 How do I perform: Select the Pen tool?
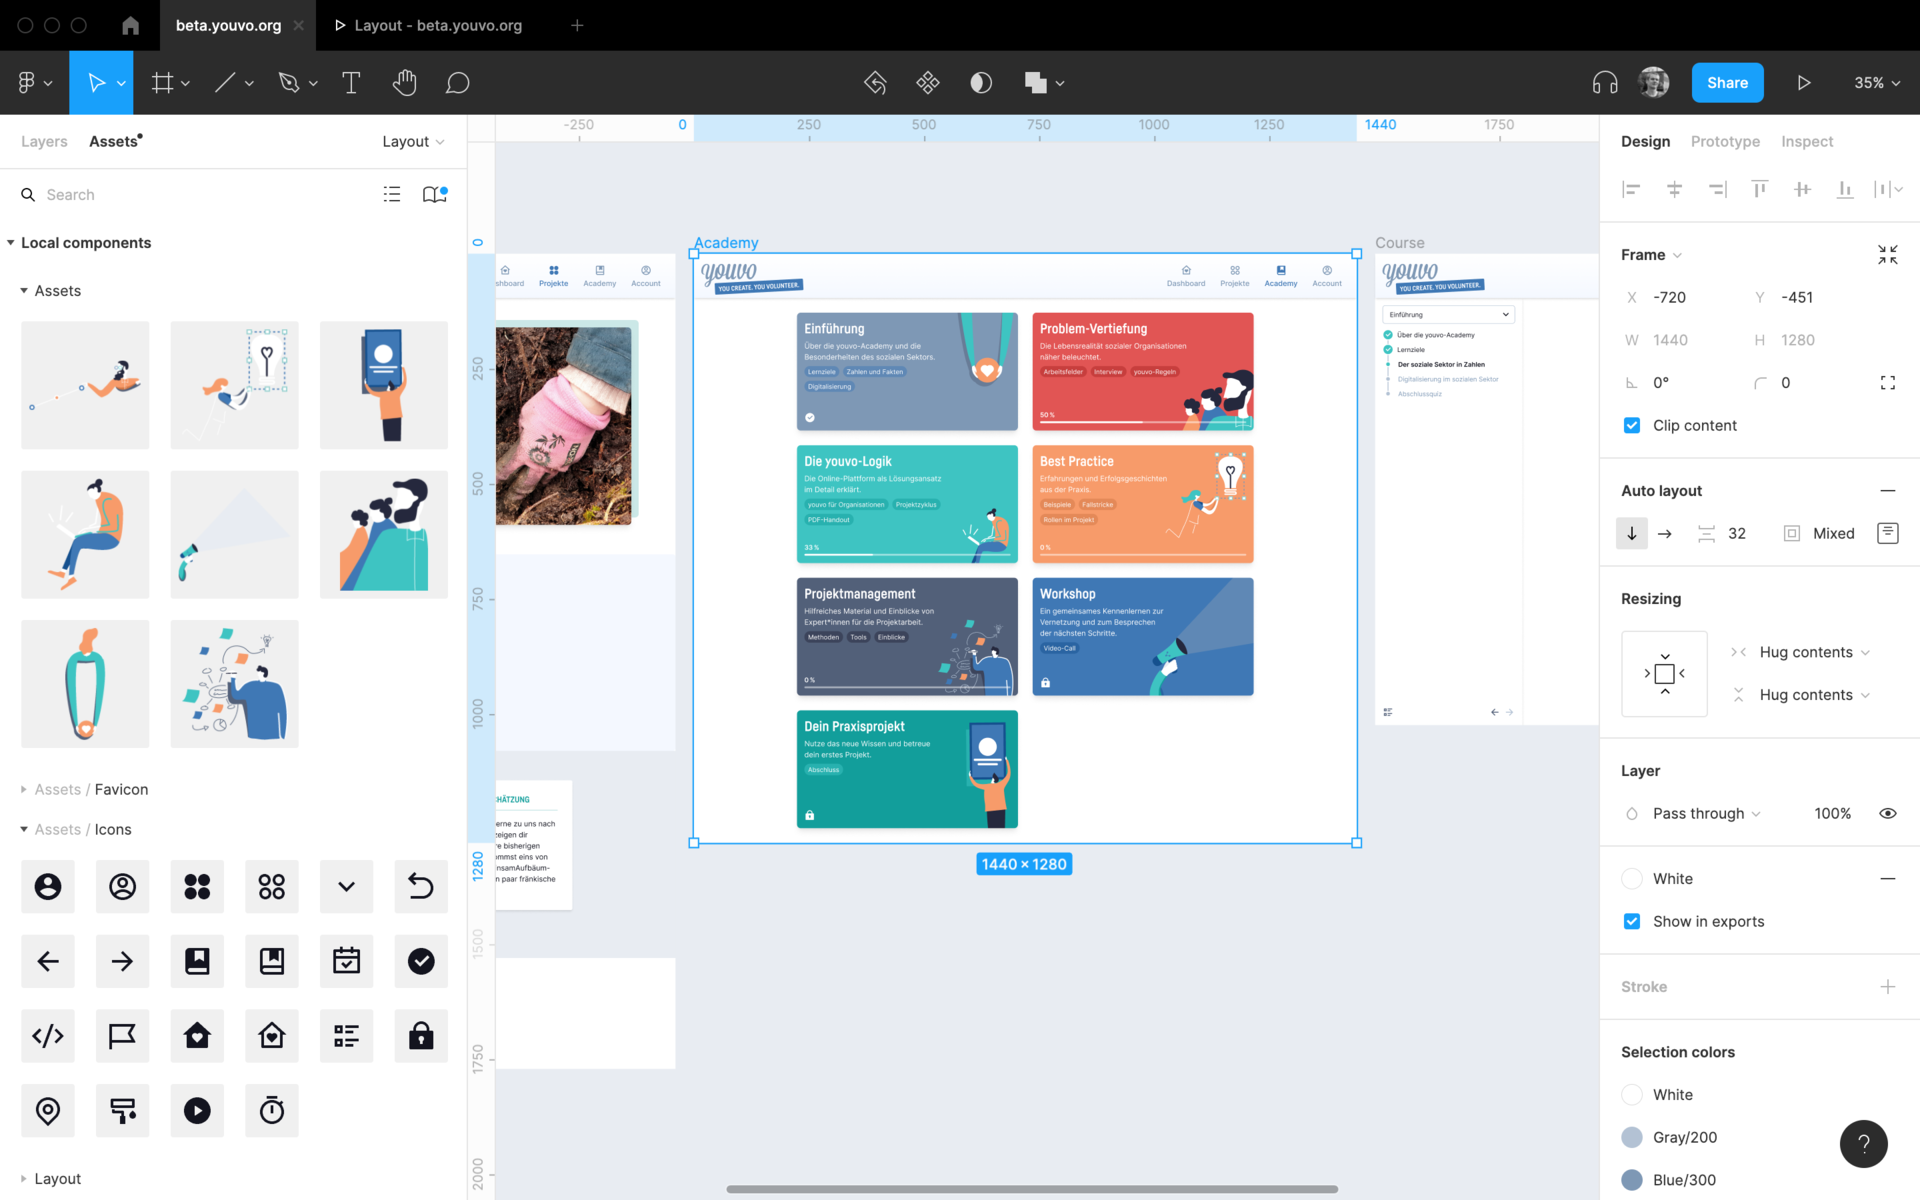(x=289, y=83)
